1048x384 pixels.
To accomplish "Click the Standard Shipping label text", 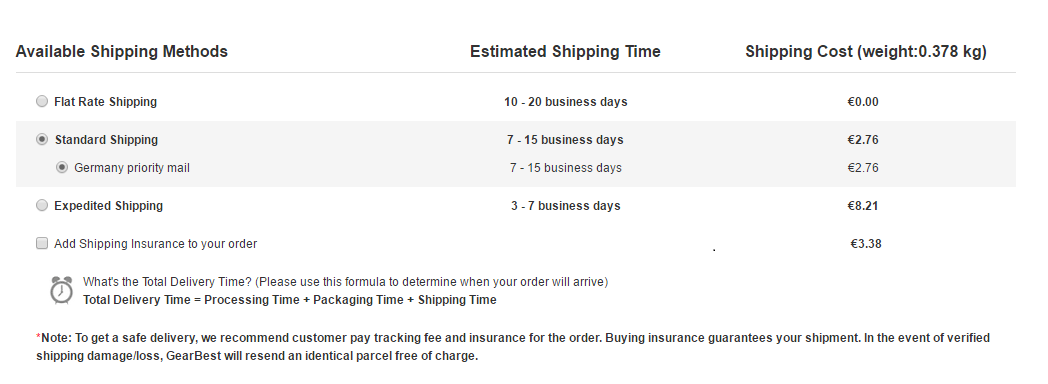I will coord(106,140).
